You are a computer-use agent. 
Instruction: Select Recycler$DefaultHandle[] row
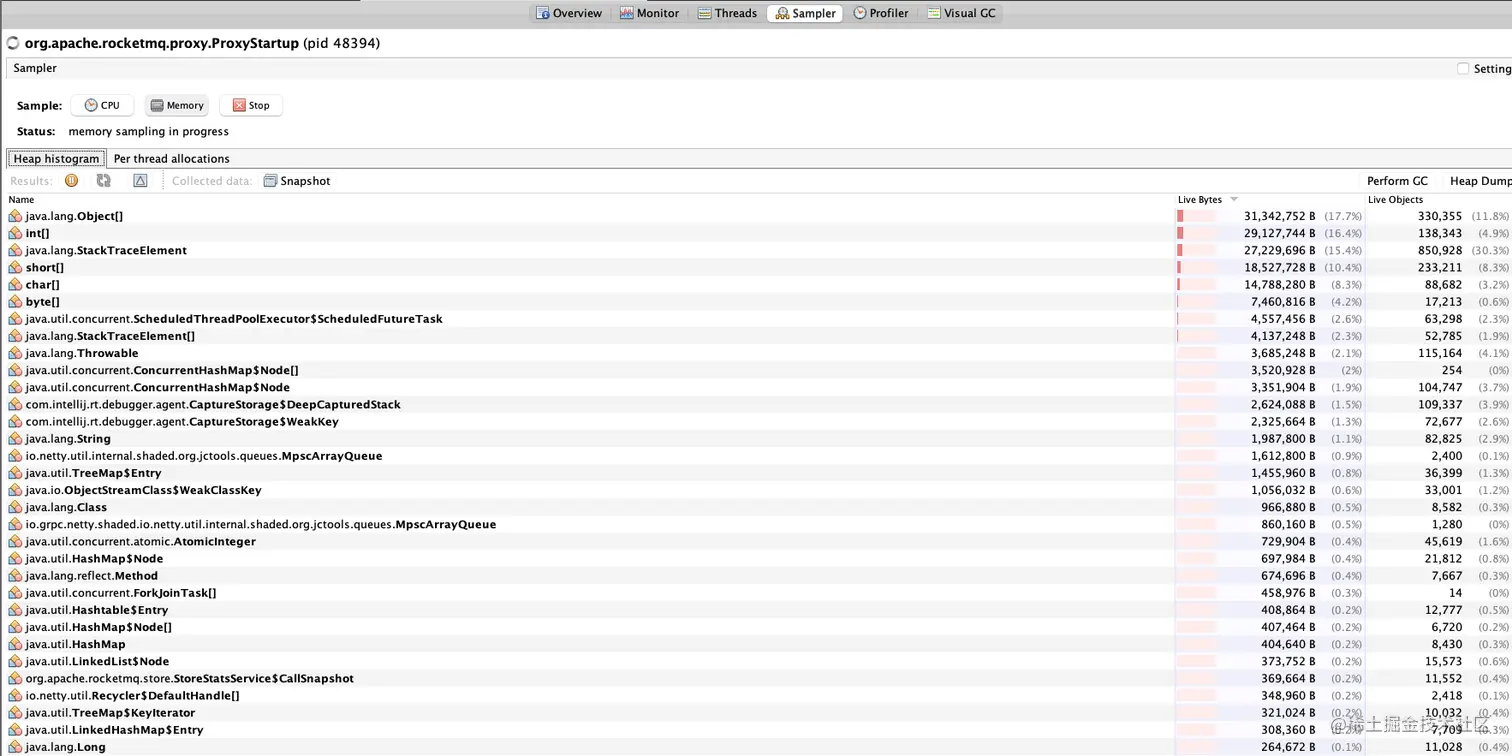pyautogui.click(x=132, y=696)
